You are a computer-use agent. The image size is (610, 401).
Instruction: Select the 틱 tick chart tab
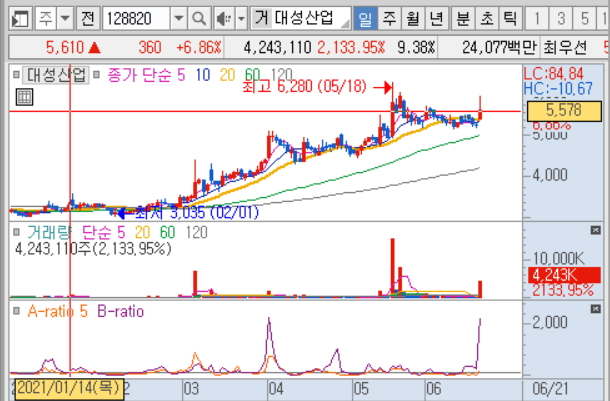point(510,18)
